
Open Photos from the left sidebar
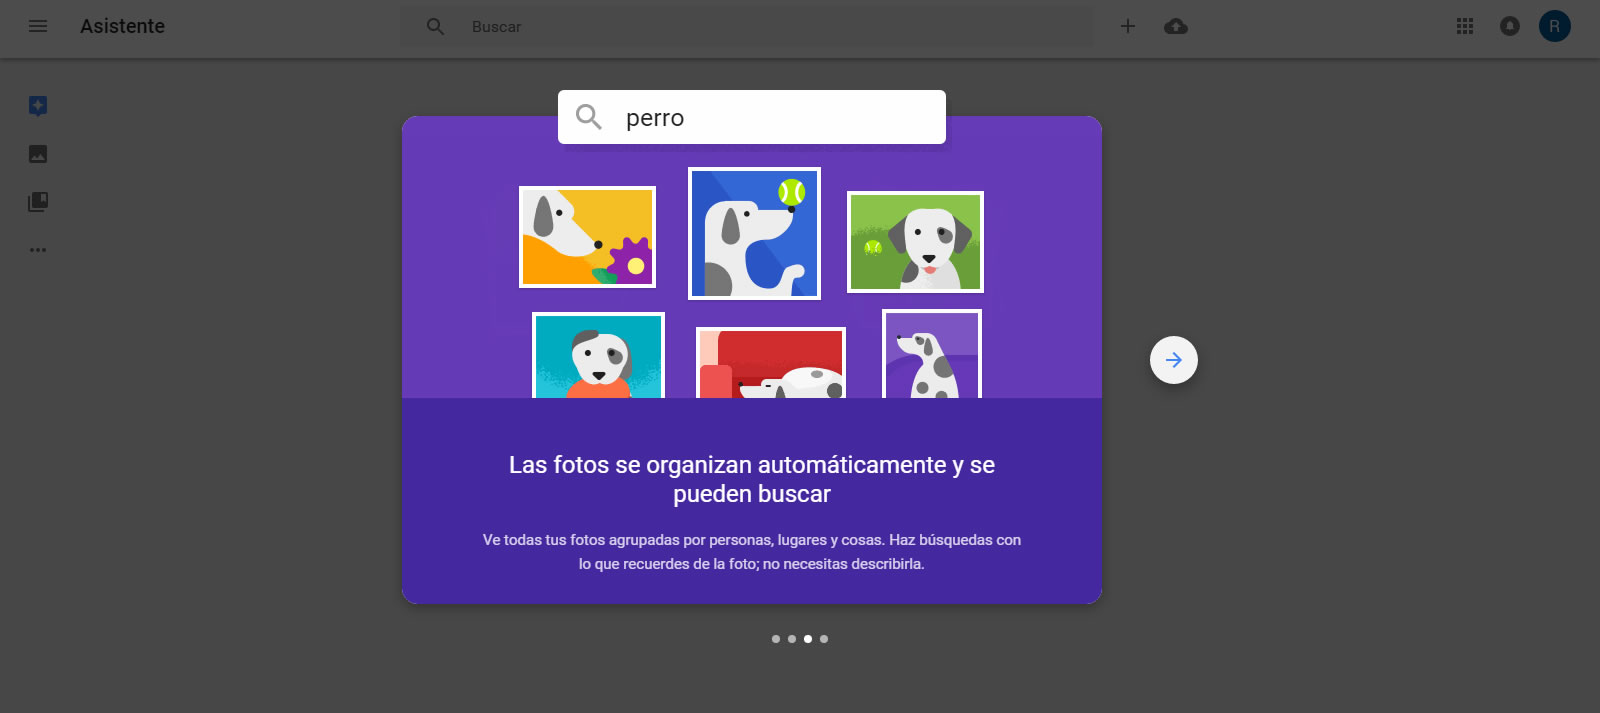tap(38, 154)
